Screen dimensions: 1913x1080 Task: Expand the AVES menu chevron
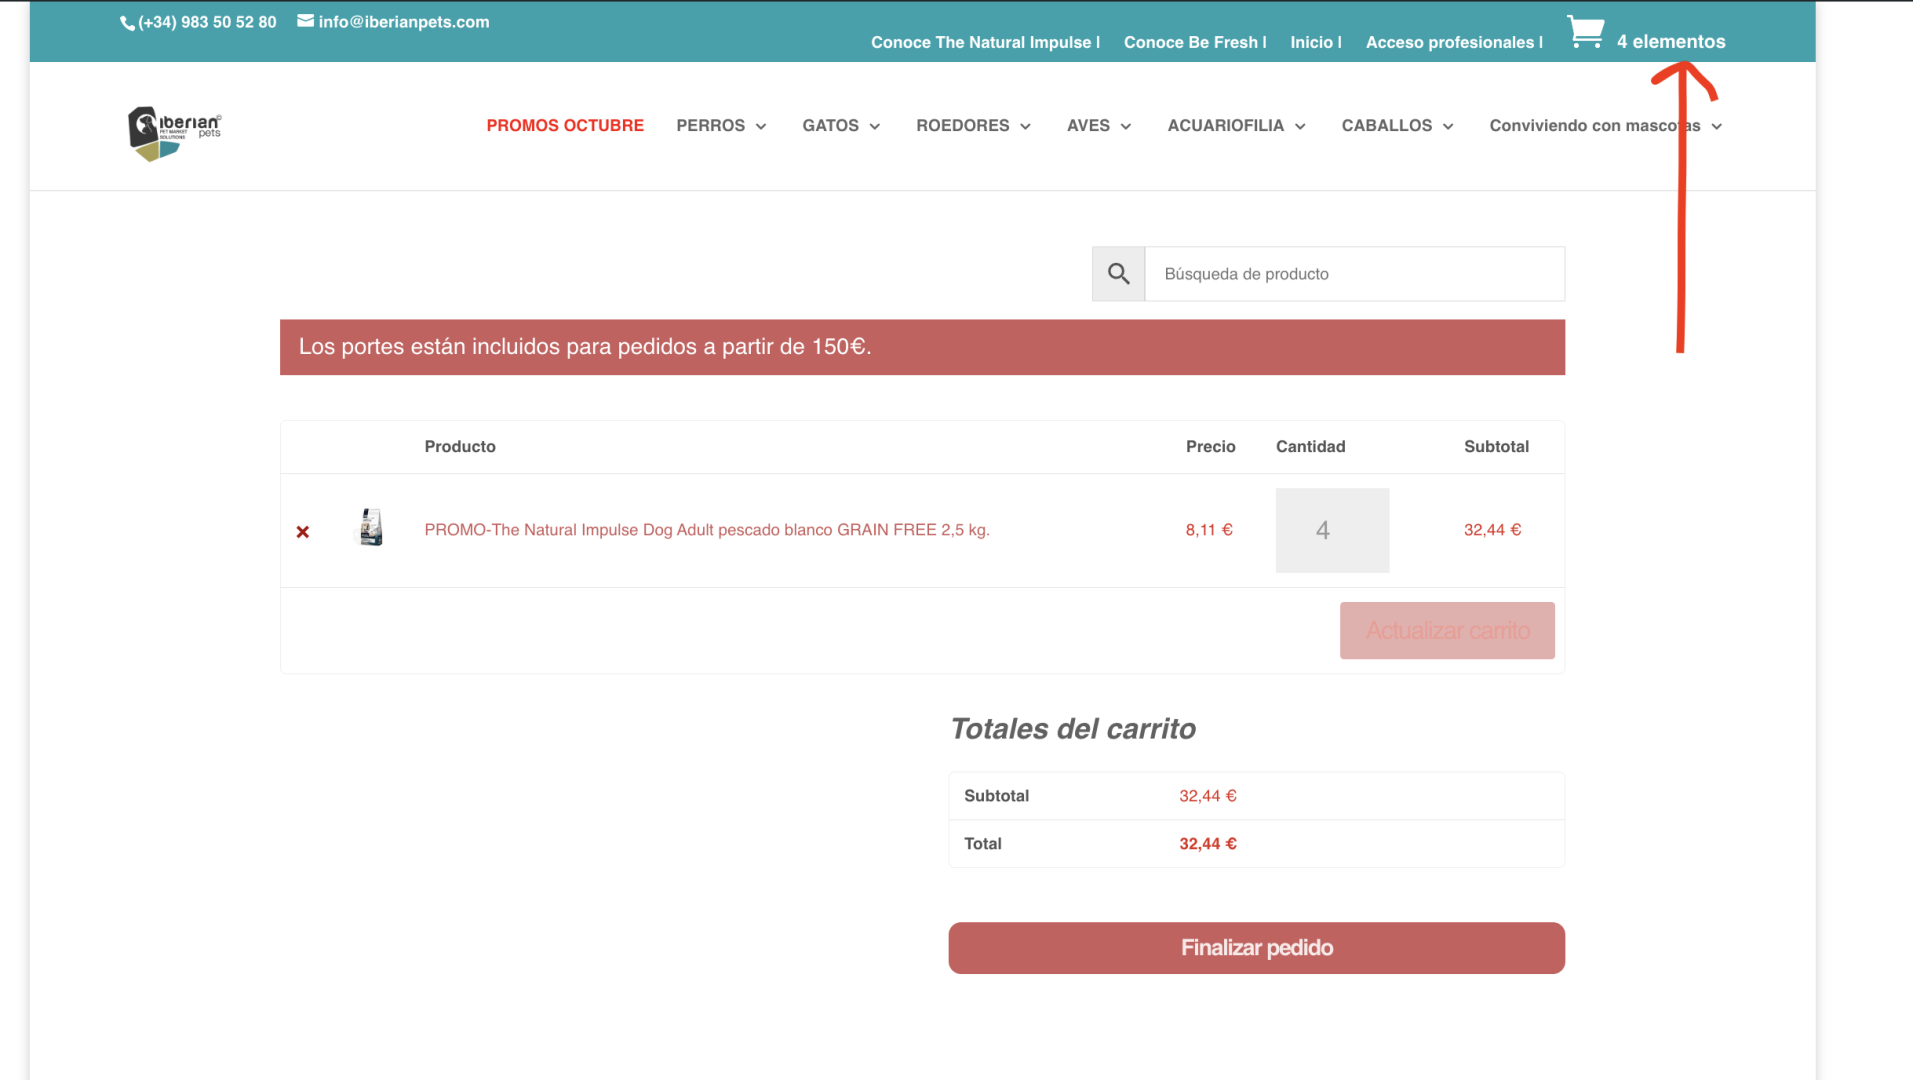coord(1126,127)
